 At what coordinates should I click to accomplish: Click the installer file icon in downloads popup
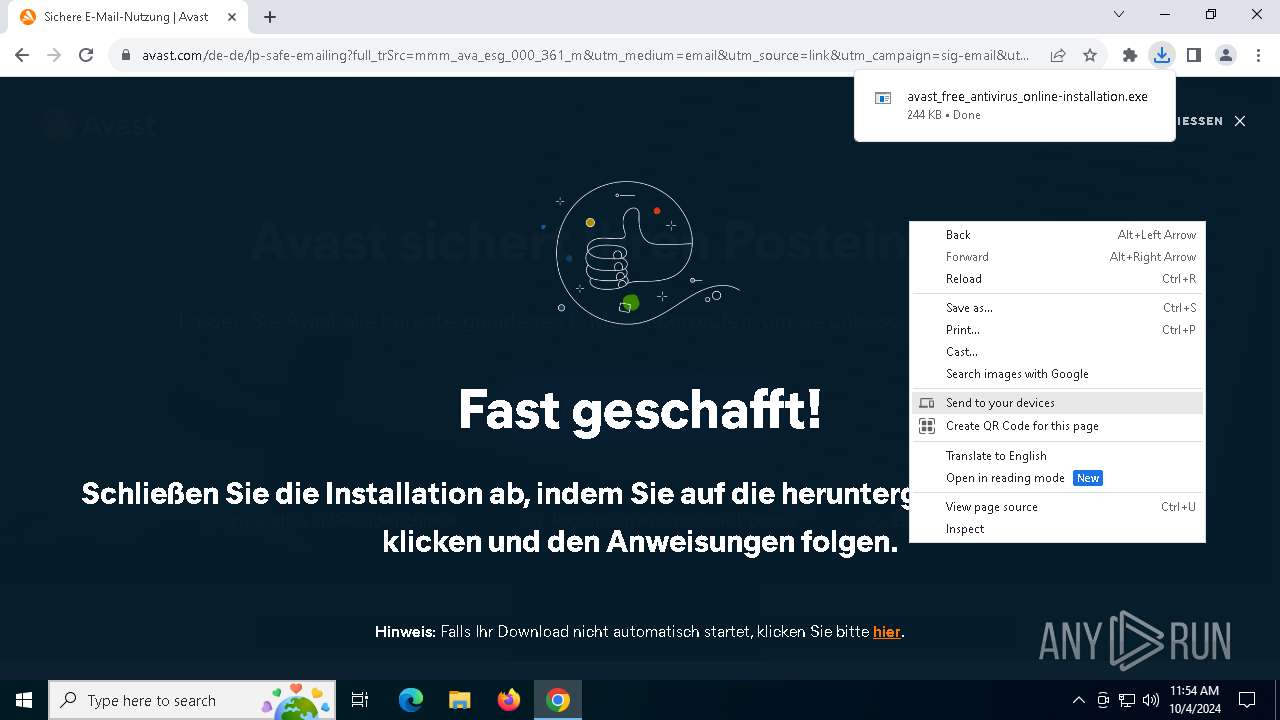[x=883, y=98]
